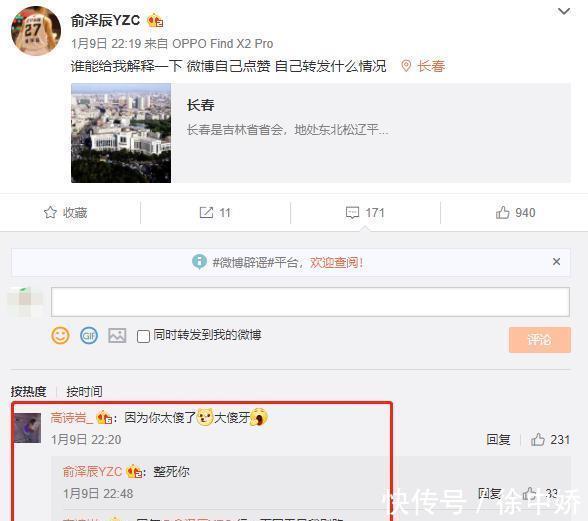The height and width of the screenshot is (521, 588).
Task: Click the badge beside 俞泽辰YZC in reply
Action: pos(134,471)
